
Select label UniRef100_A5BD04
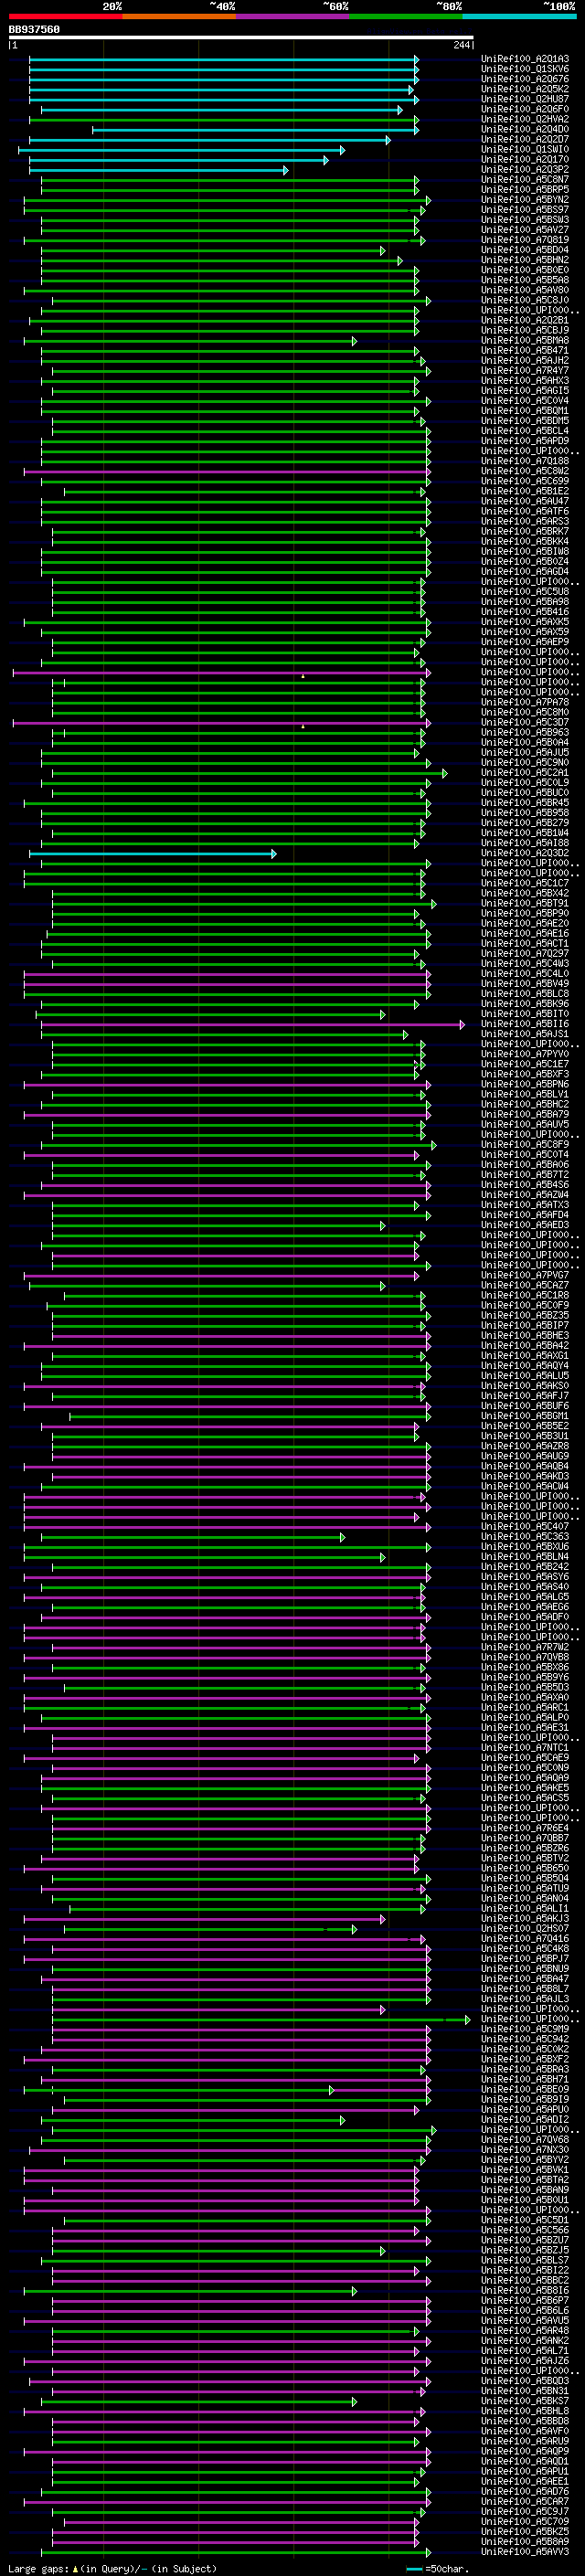click(x=525, y=250)
